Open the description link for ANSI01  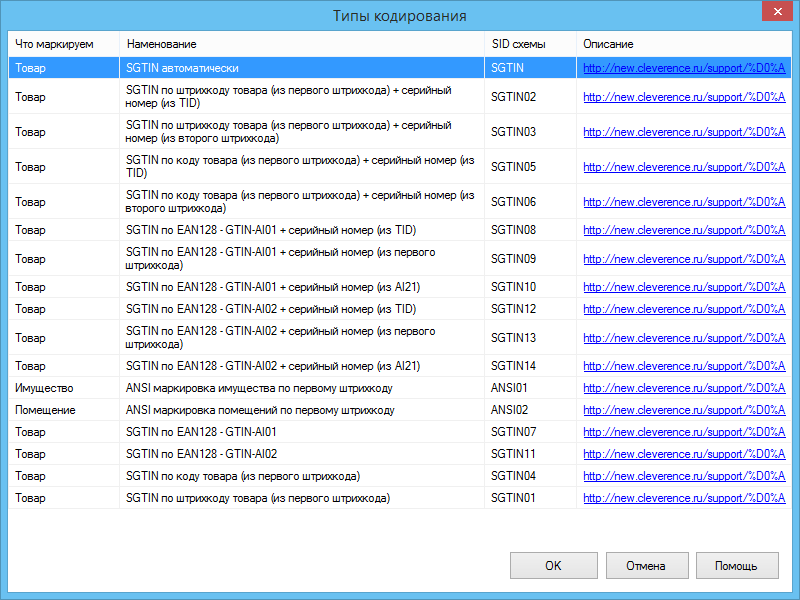[x=684, y=388]
